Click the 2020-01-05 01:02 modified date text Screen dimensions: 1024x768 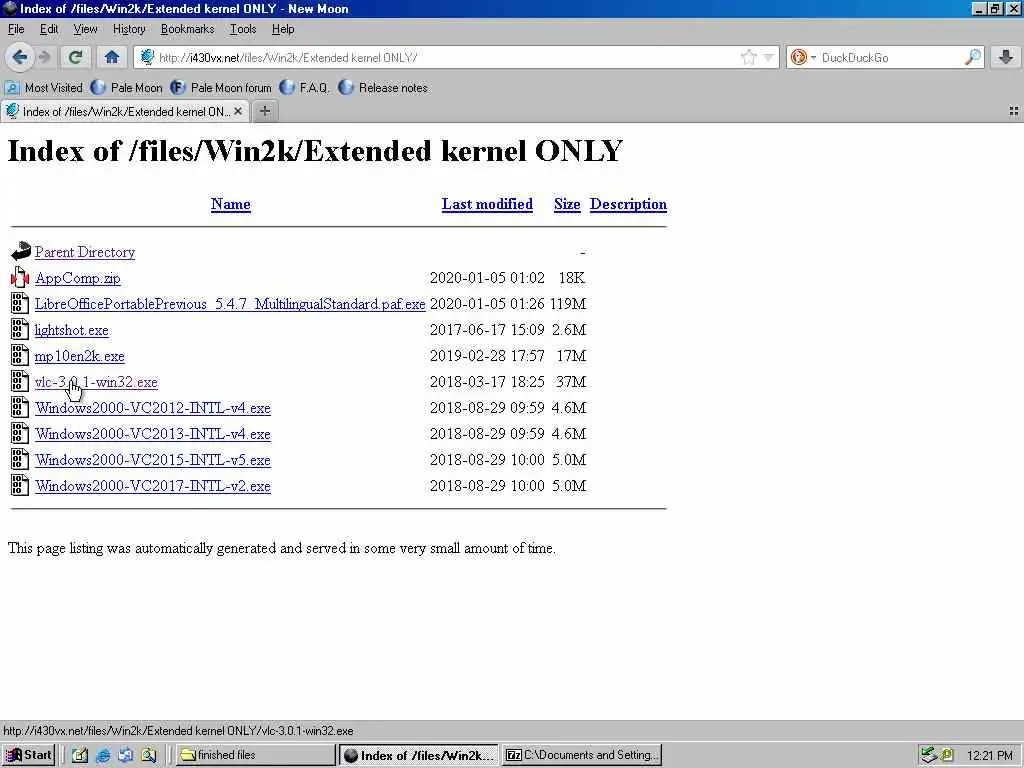487,278
